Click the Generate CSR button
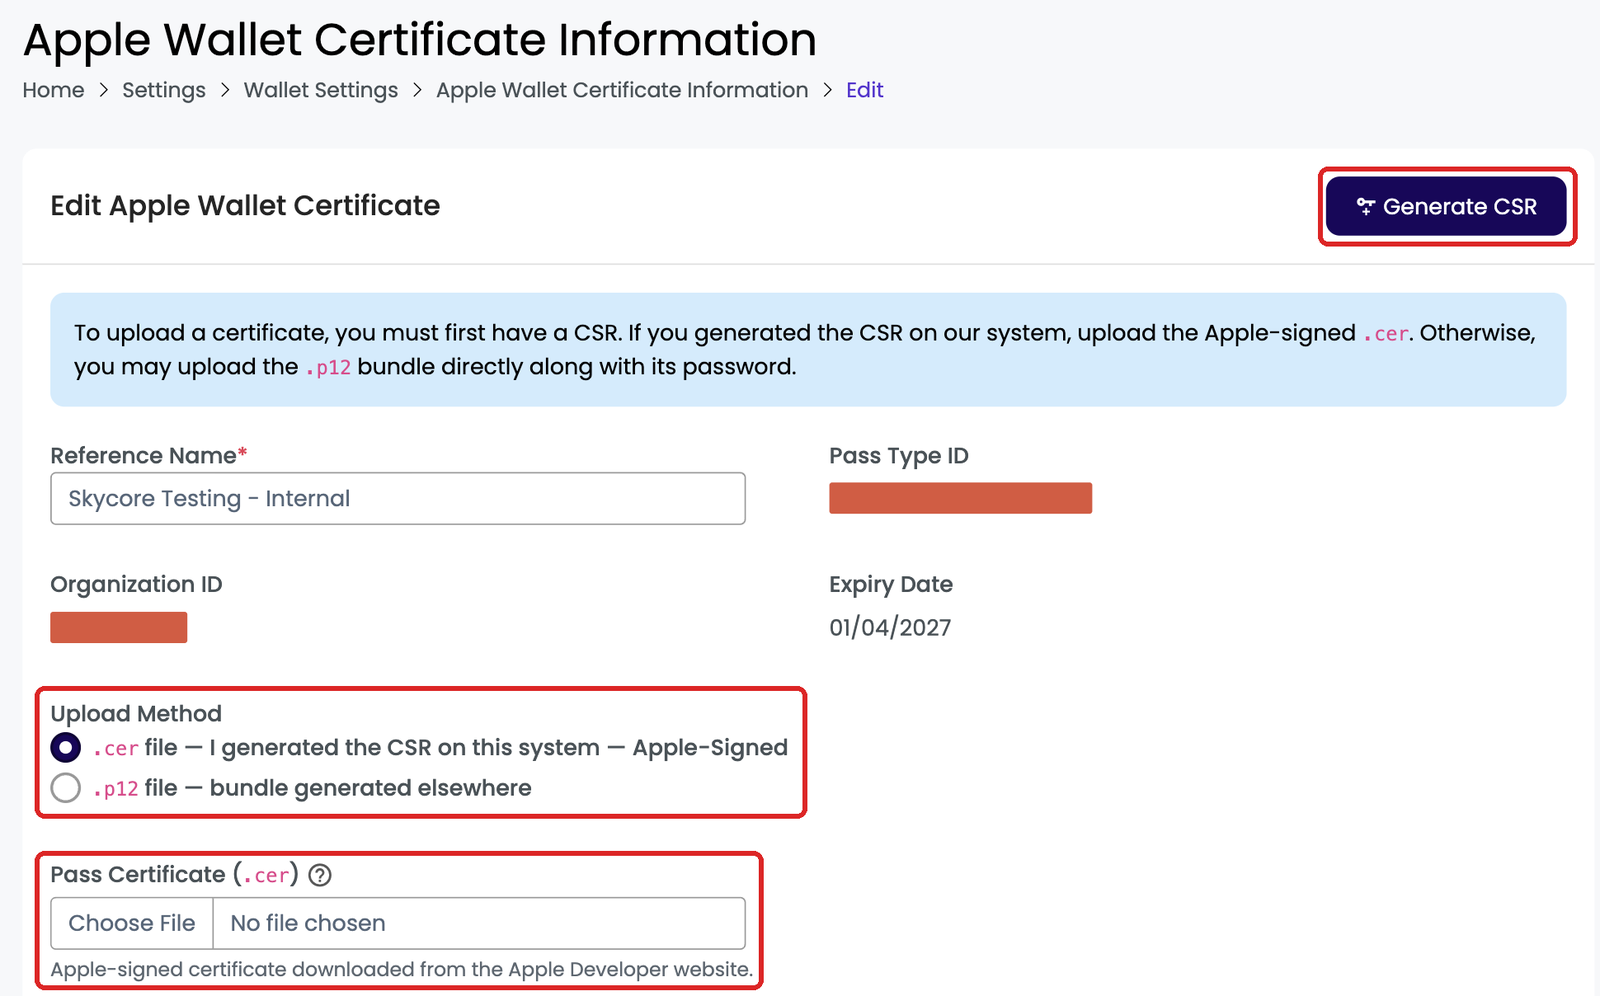 pos(1446,206)
